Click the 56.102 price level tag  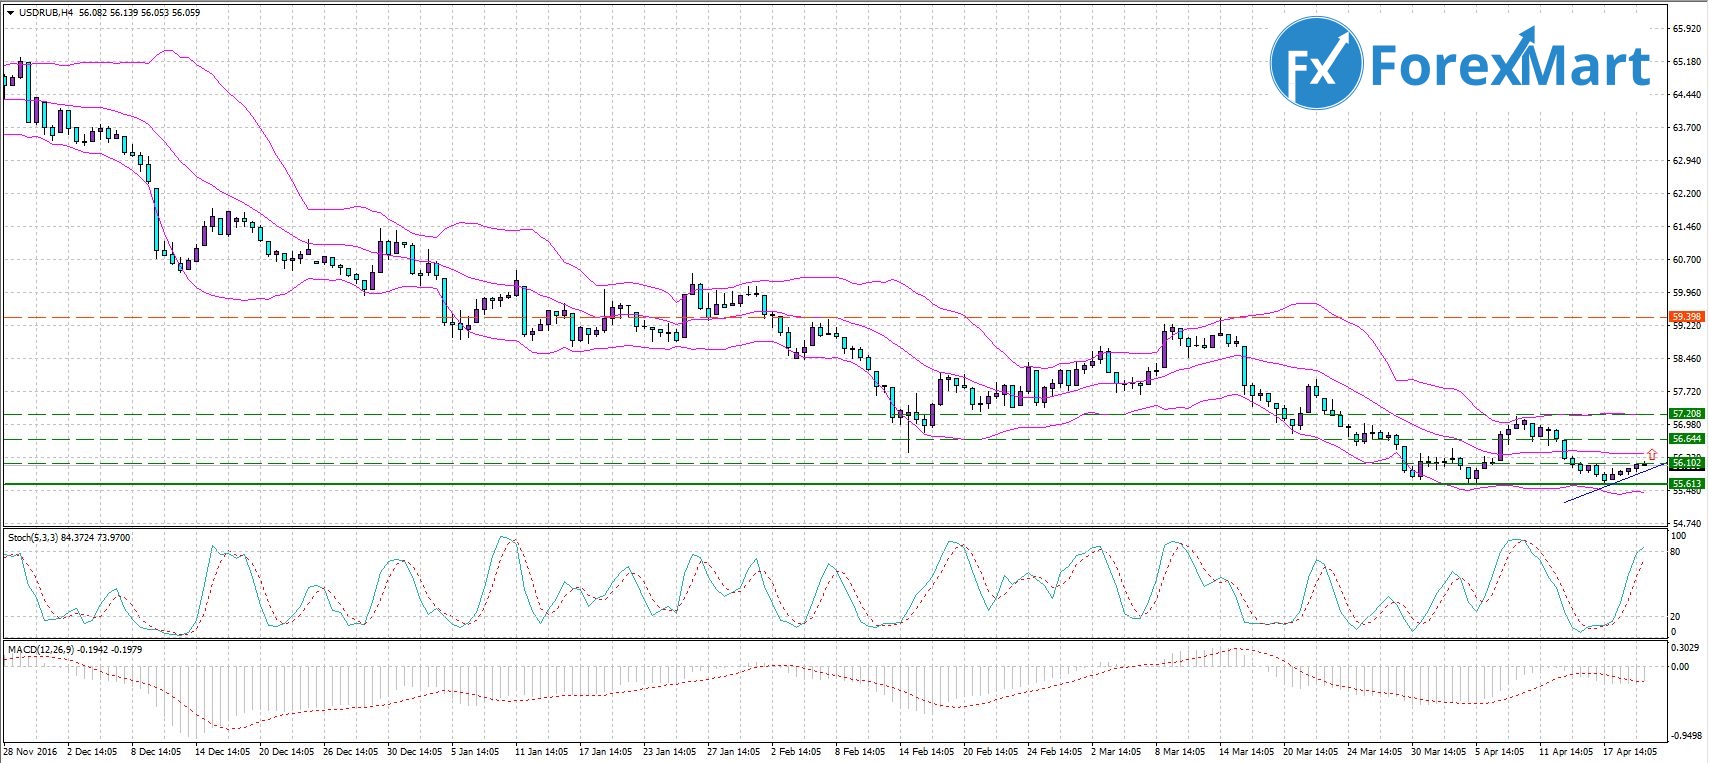1686,463
